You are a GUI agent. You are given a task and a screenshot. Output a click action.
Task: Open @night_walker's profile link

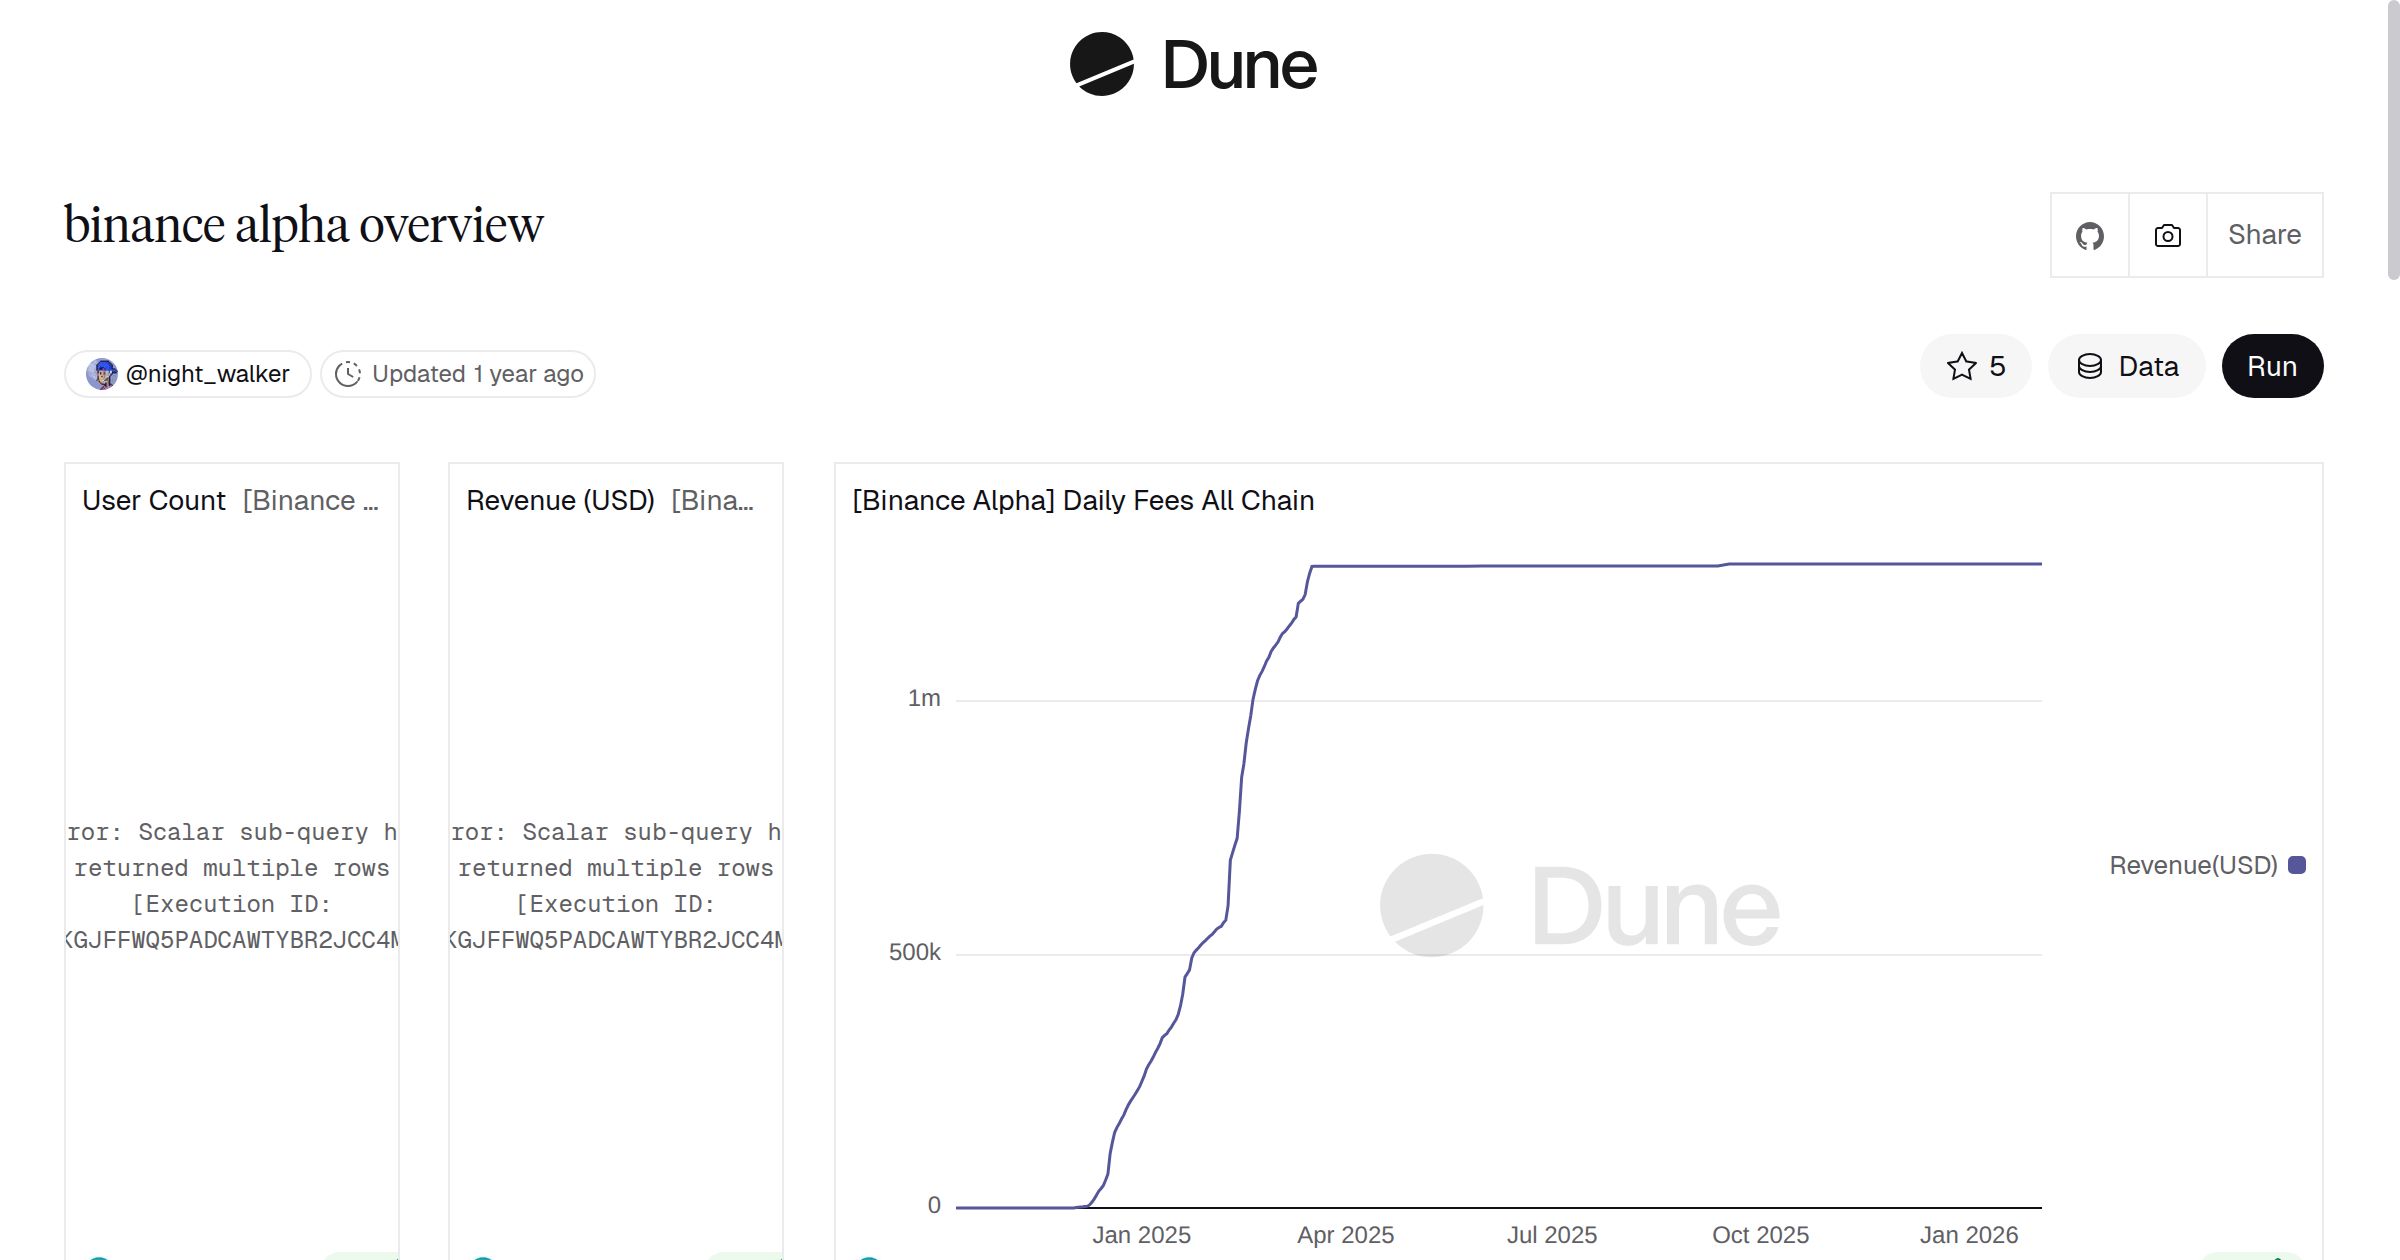point(205,373)
